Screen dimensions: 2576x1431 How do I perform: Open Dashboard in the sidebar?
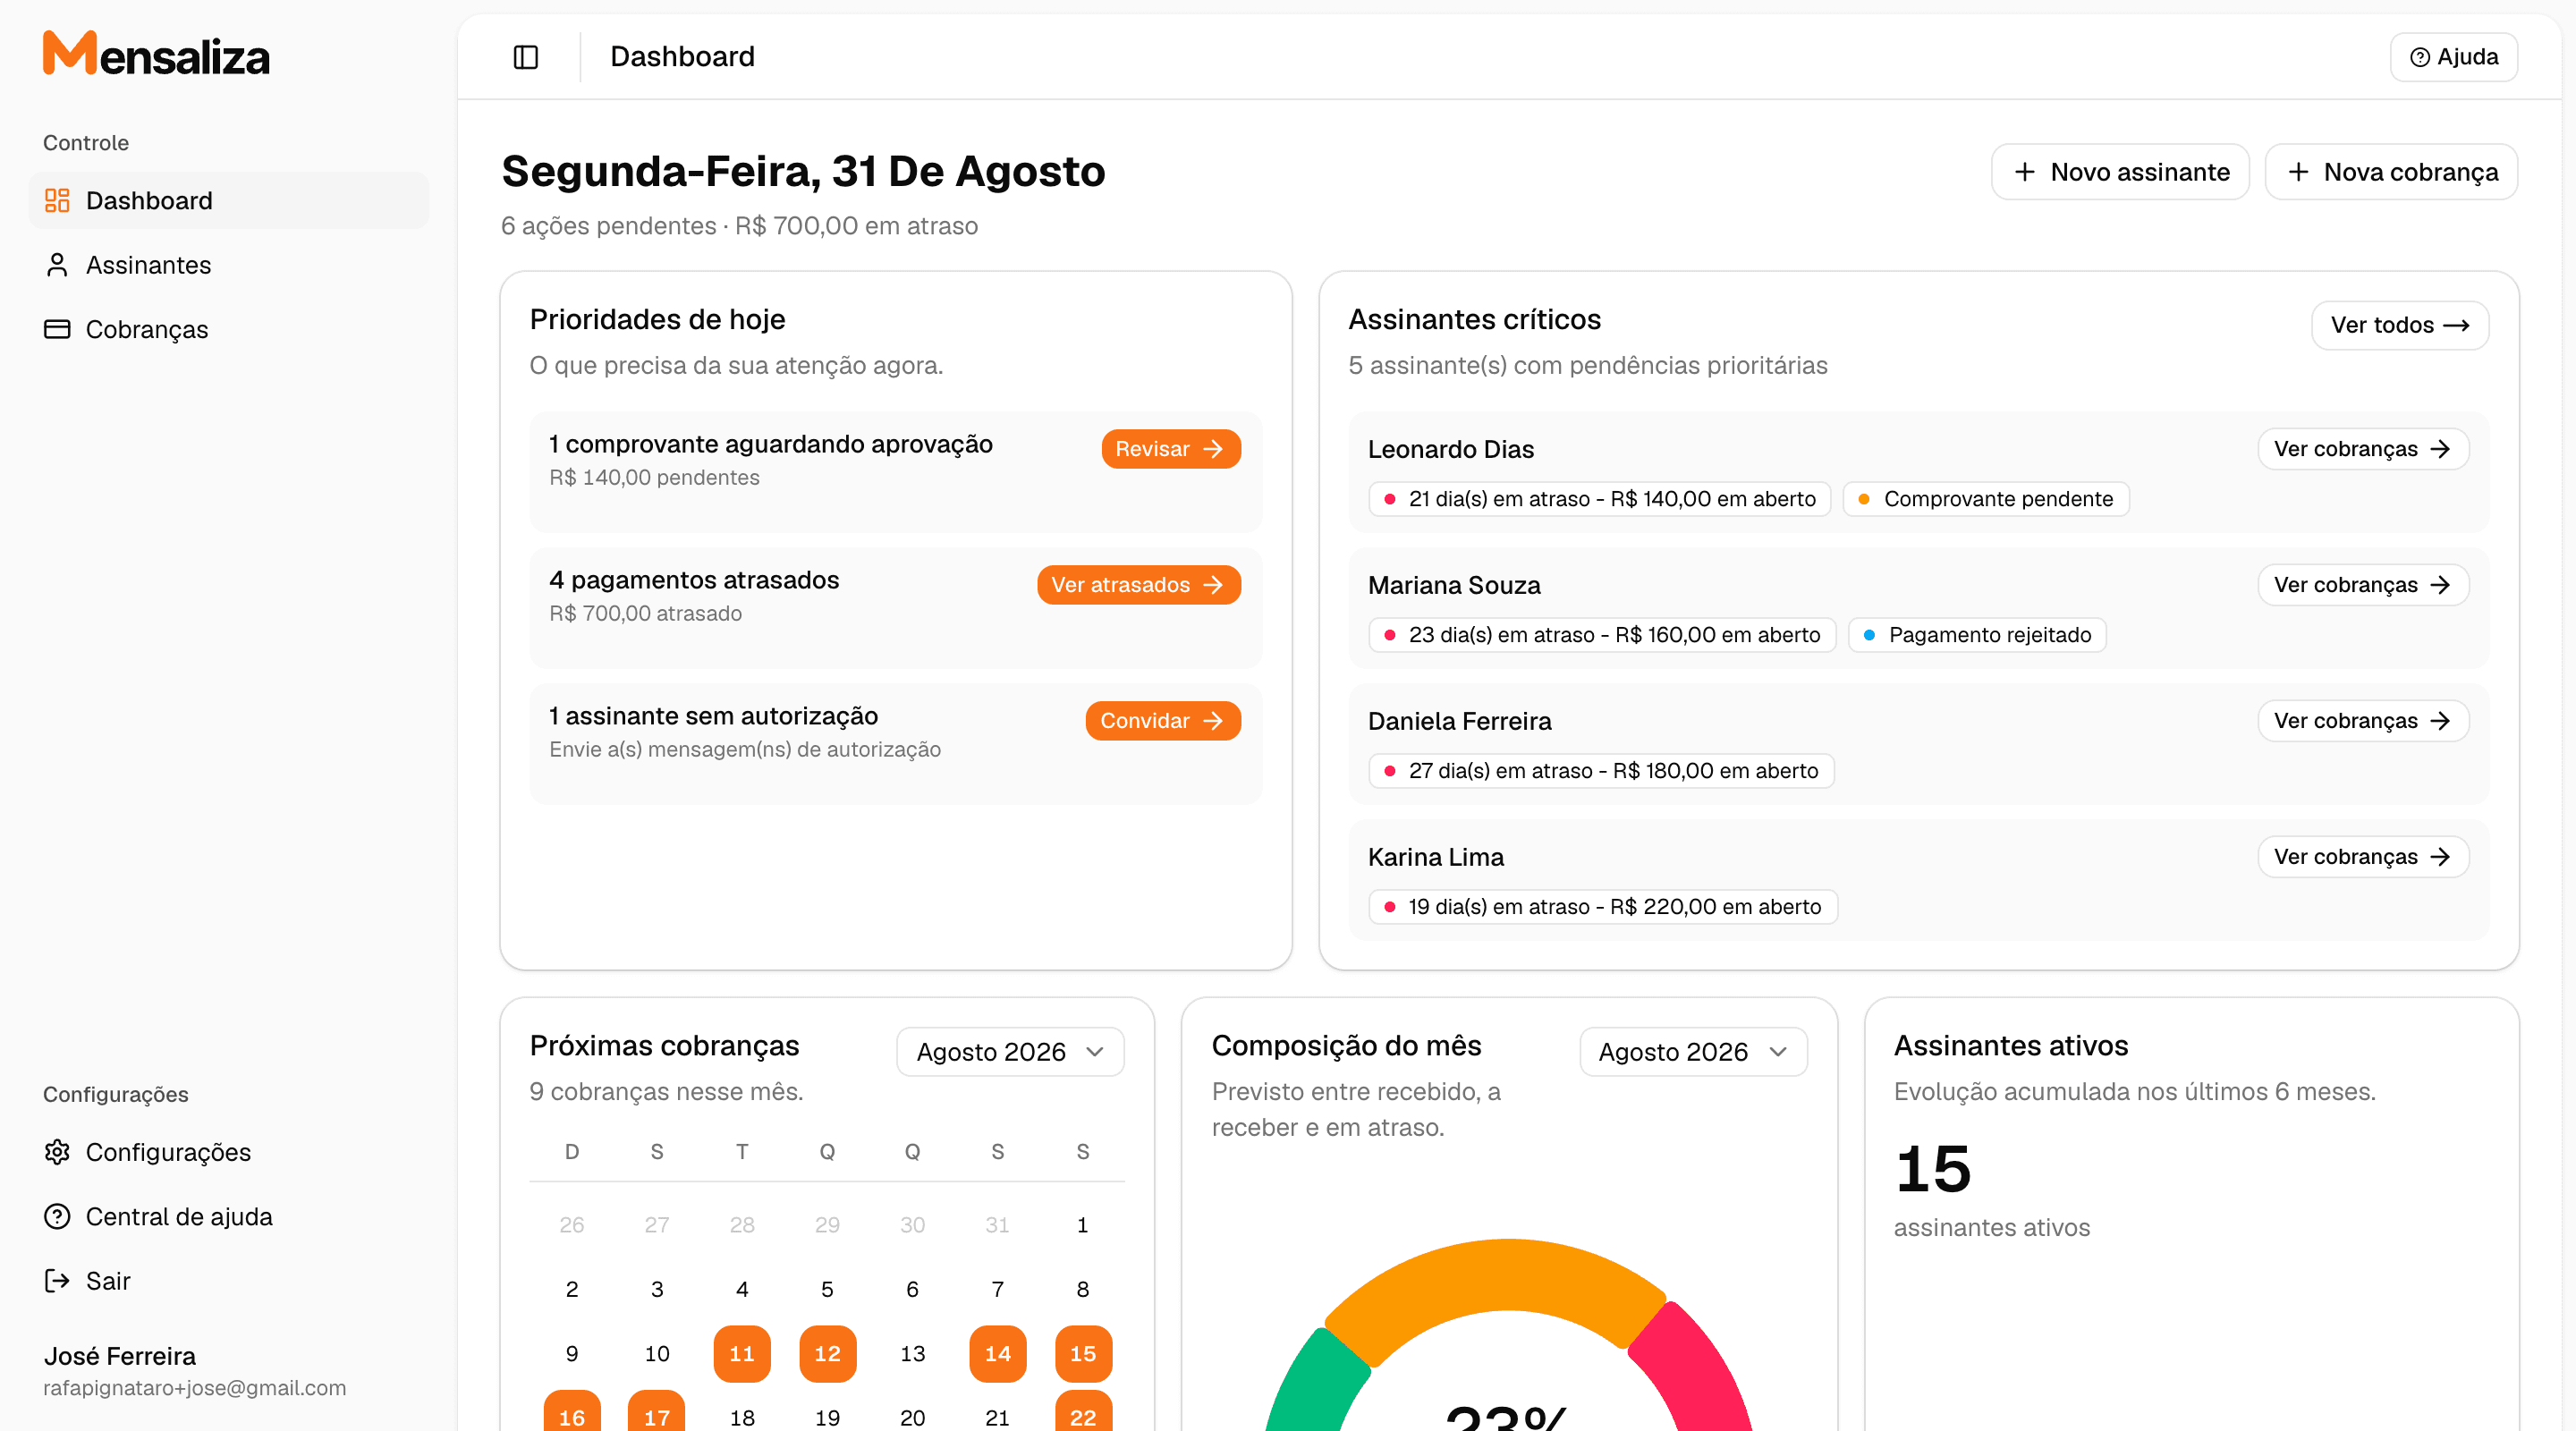pyautogui.click(x=229, y=200)
